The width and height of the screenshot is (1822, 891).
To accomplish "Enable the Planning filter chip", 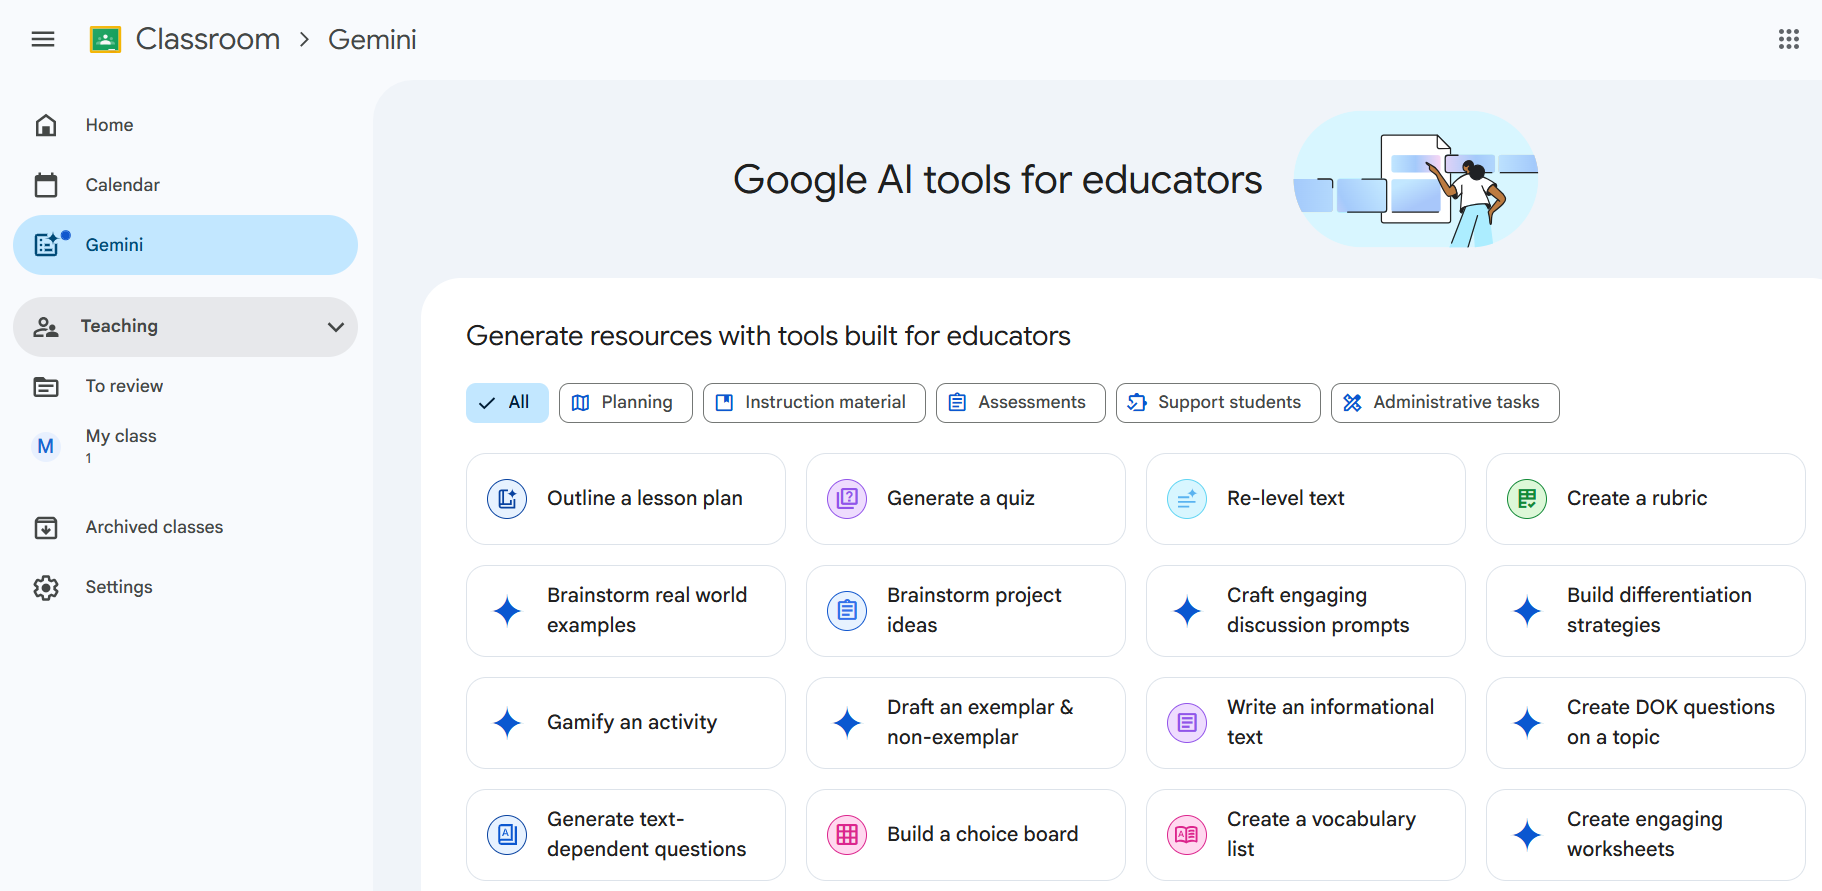I will pos(625,402).
